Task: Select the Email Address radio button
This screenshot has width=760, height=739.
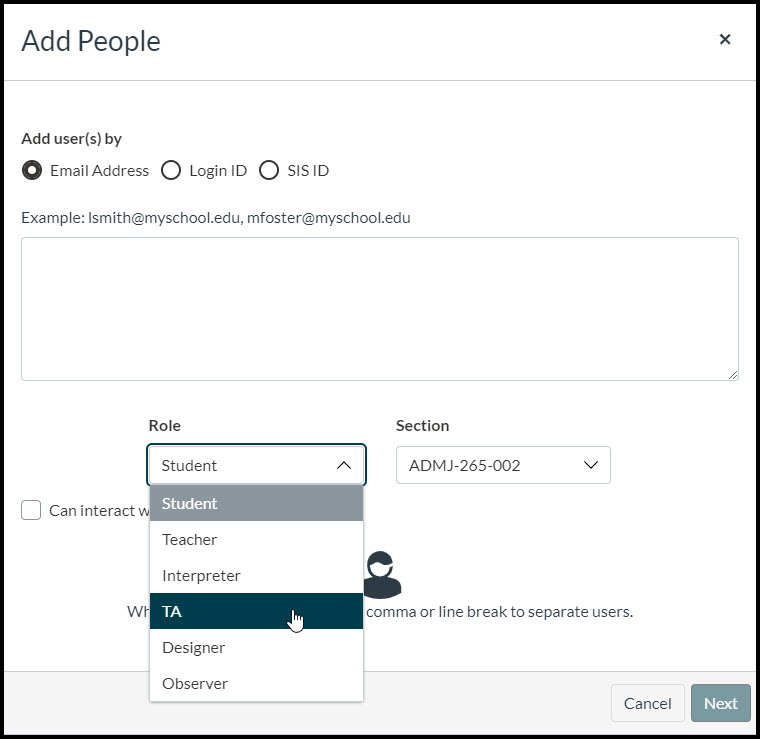Action: click(x=32, y=170)
